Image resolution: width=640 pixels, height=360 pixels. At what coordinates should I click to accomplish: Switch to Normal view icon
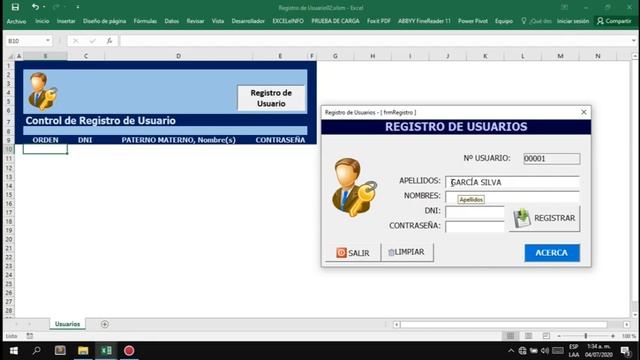(510, 336)
